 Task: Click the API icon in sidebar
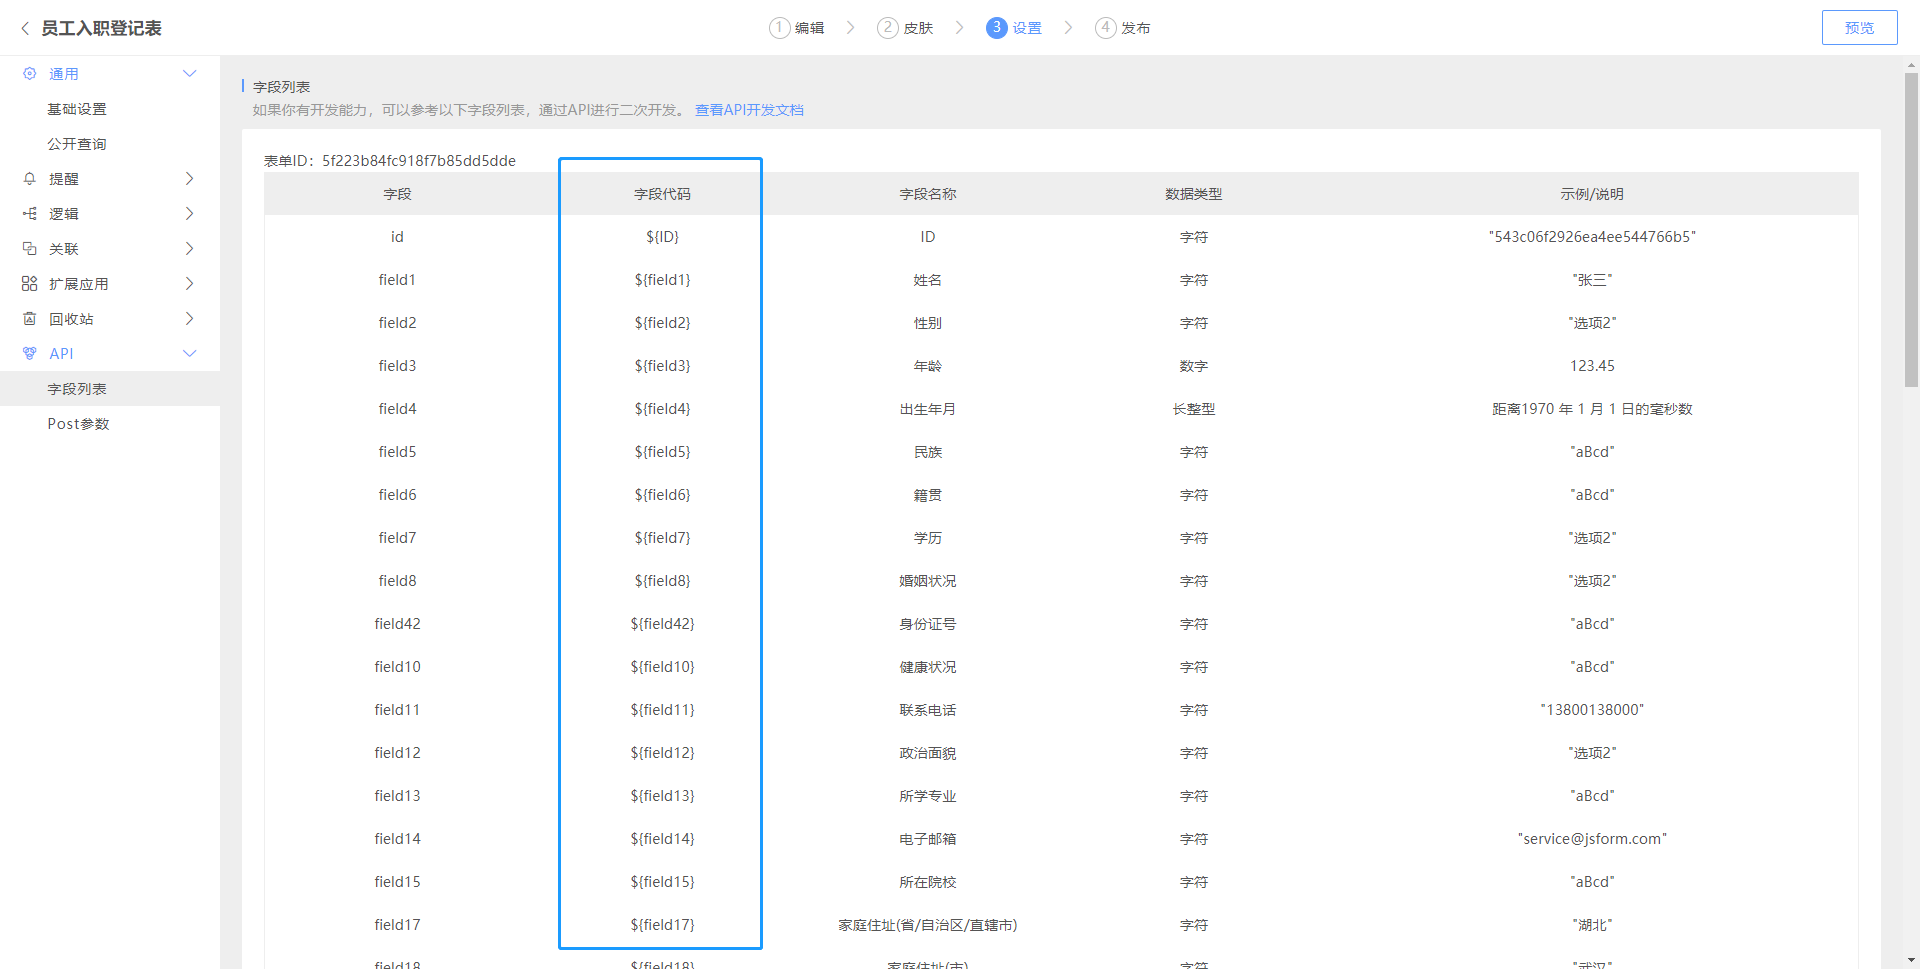click(x=30, y=354)
